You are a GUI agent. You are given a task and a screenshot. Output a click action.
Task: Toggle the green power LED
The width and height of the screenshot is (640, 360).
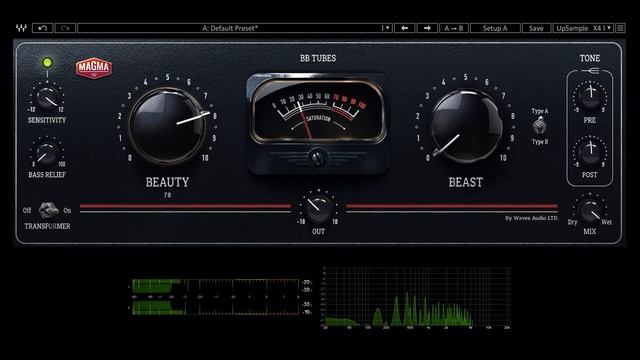47,62
